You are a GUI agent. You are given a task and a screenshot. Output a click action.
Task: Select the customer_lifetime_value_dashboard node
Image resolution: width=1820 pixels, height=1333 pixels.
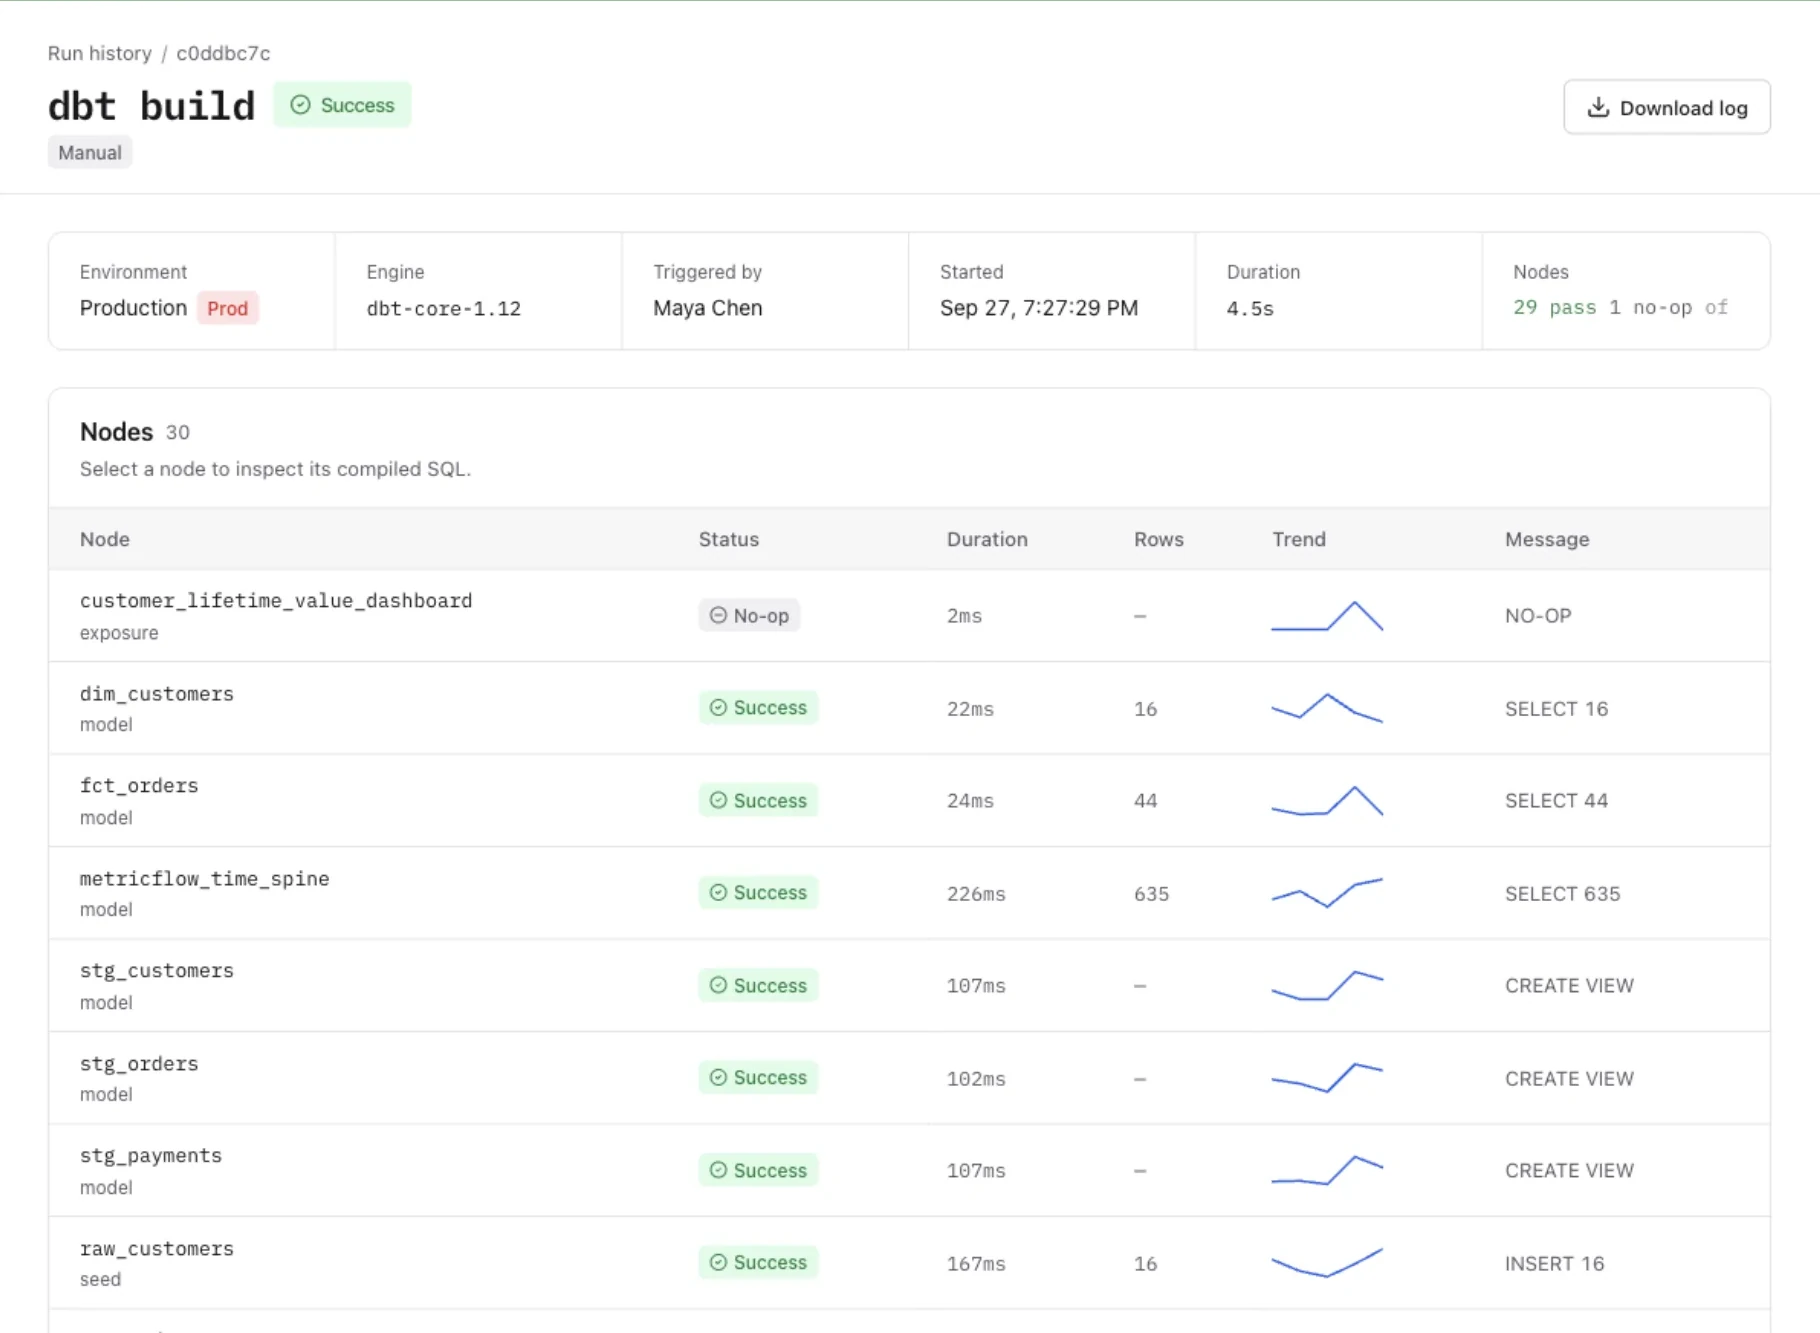[909, 615]
